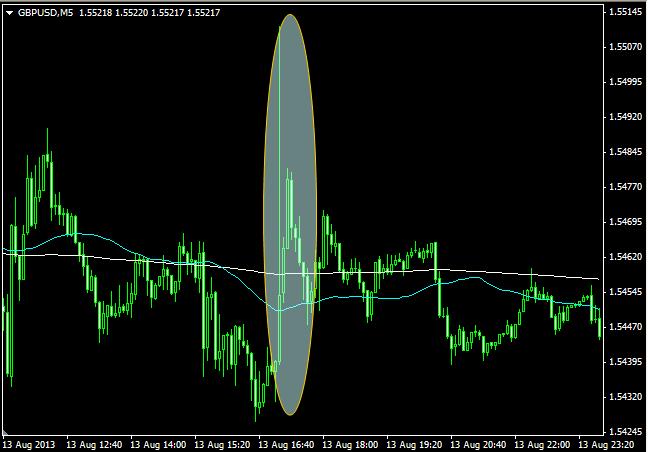Click the 13 Aug 18:00 time label

point(353,444)
